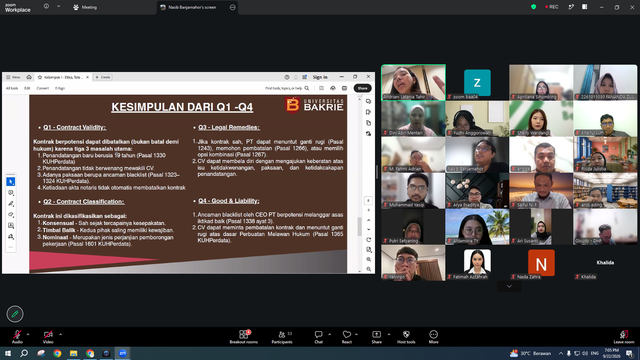Go to next page with down chevron

click(x=369, y=229)
